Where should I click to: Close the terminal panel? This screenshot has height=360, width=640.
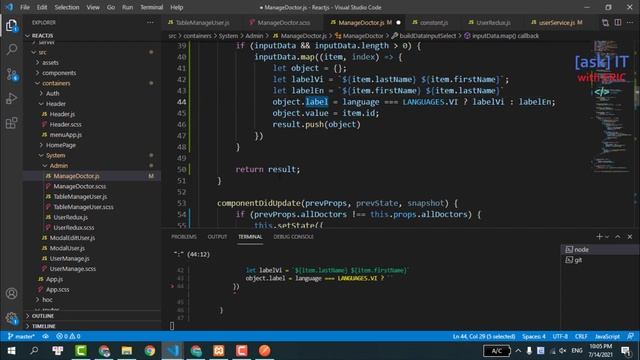(630, 237)
